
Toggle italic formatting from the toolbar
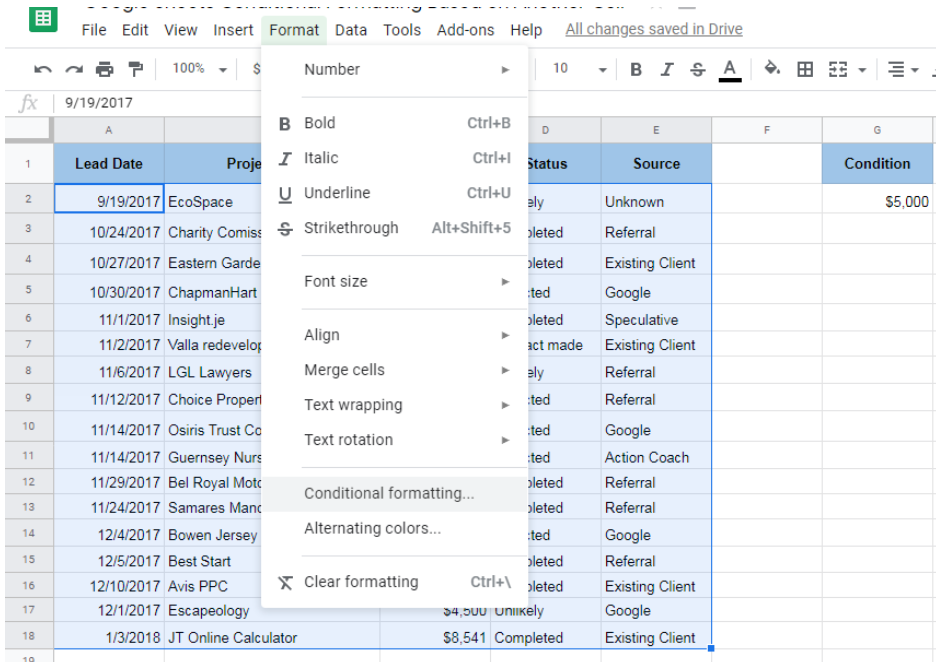pos(666,69)
